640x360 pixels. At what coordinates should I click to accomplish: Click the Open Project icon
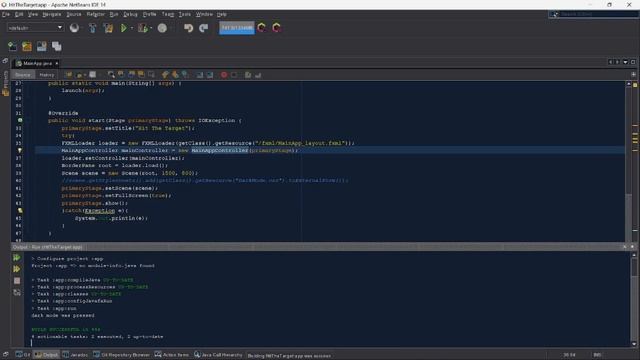(x=42, y=46)
